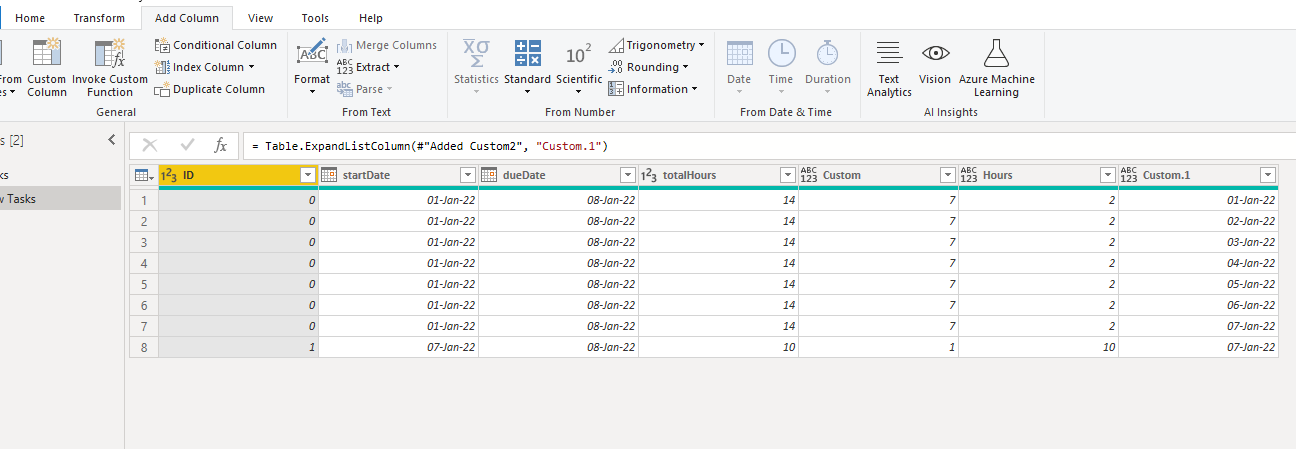Open totalHours column filter dropdown

coord(787,175)
